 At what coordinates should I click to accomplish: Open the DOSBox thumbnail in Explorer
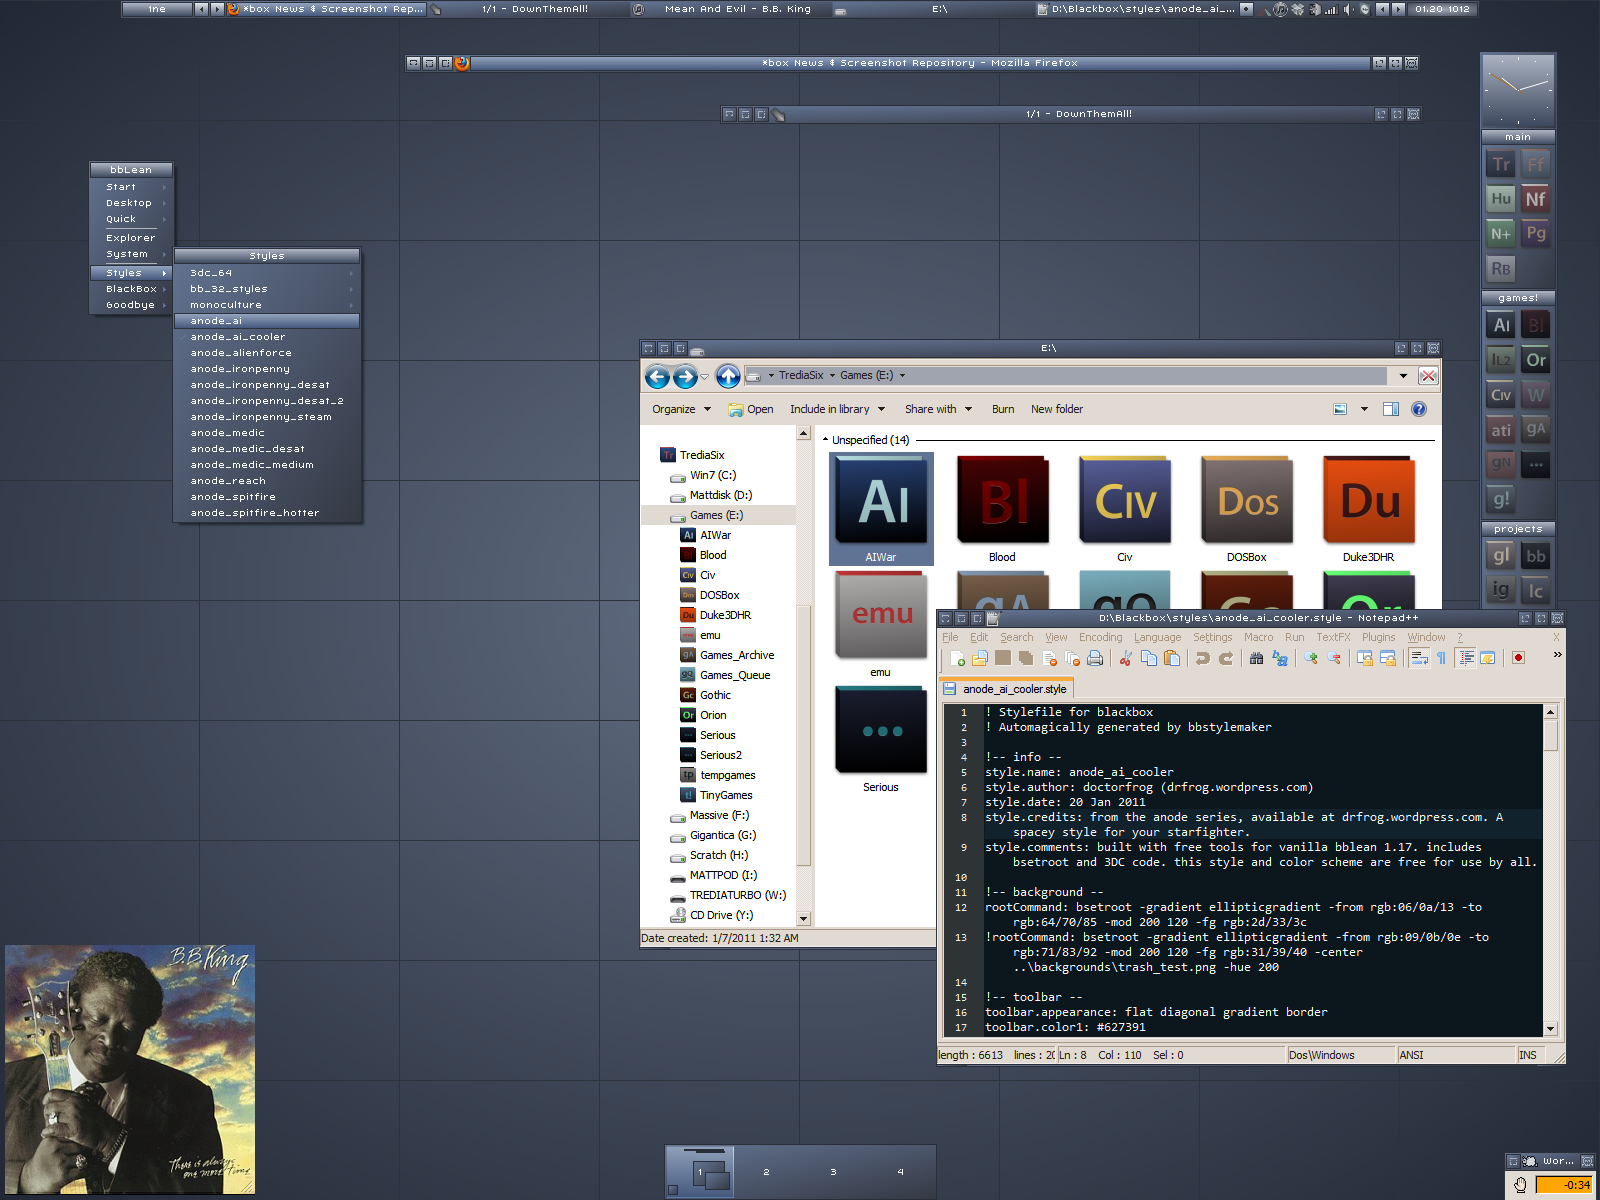(1246, 509)
